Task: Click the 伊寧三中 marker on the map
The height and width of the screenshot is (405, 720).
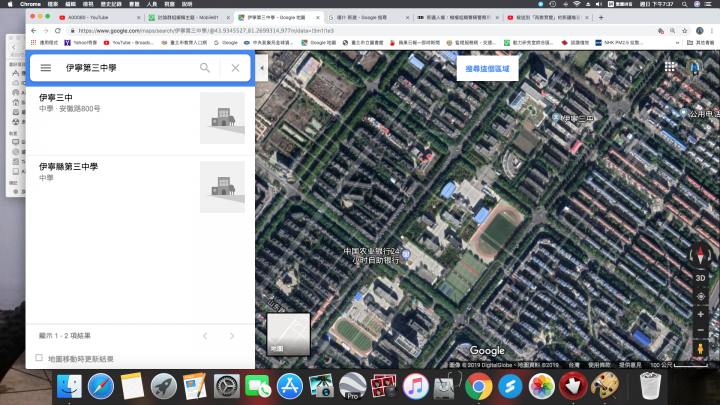Action: pyautogui.click(x=556, y=118)
